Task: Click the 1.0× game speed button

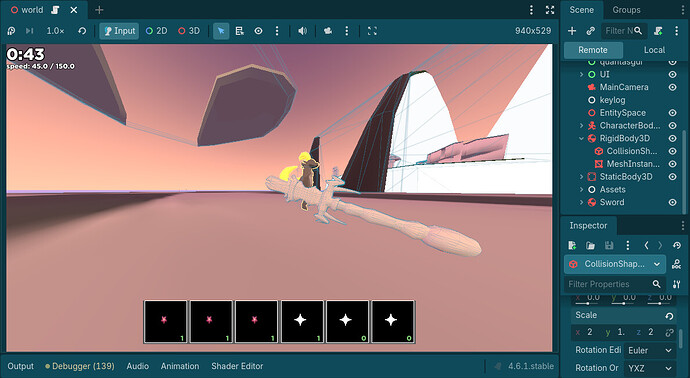Action: click(55, 31)
